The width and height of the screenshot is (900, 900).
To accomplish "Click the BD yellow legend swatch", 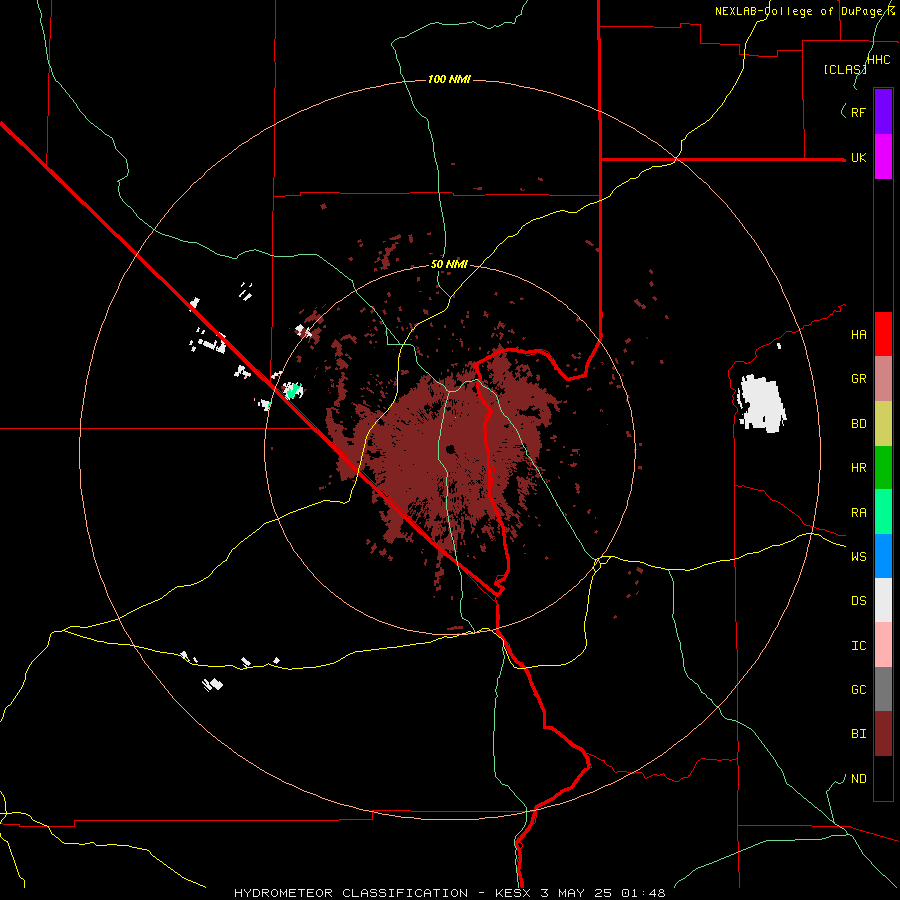I will (883, 423).
